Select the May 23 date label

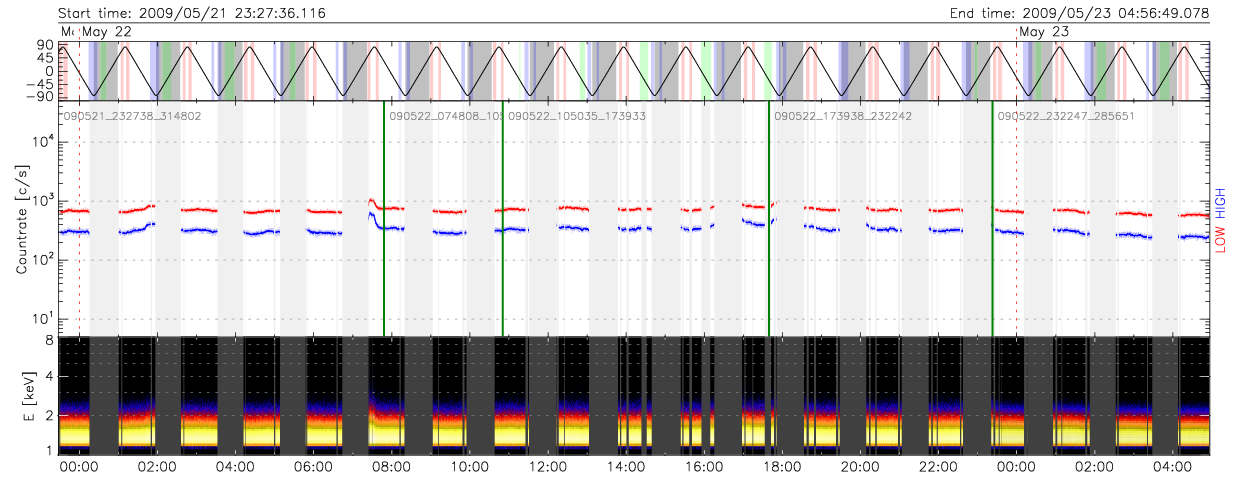coord(1045,32)
